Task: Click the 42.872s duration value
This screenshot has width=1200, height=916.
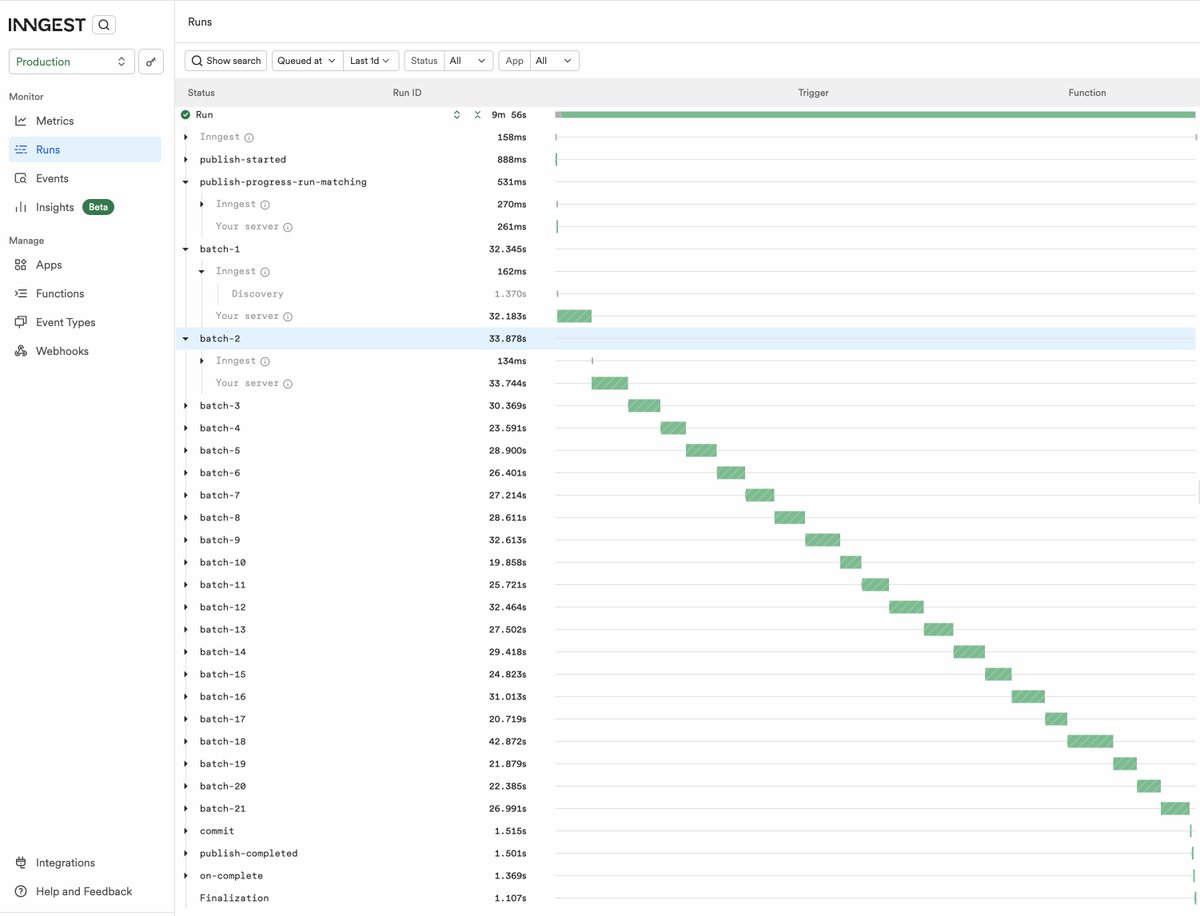Action: [x=508, y=742]
